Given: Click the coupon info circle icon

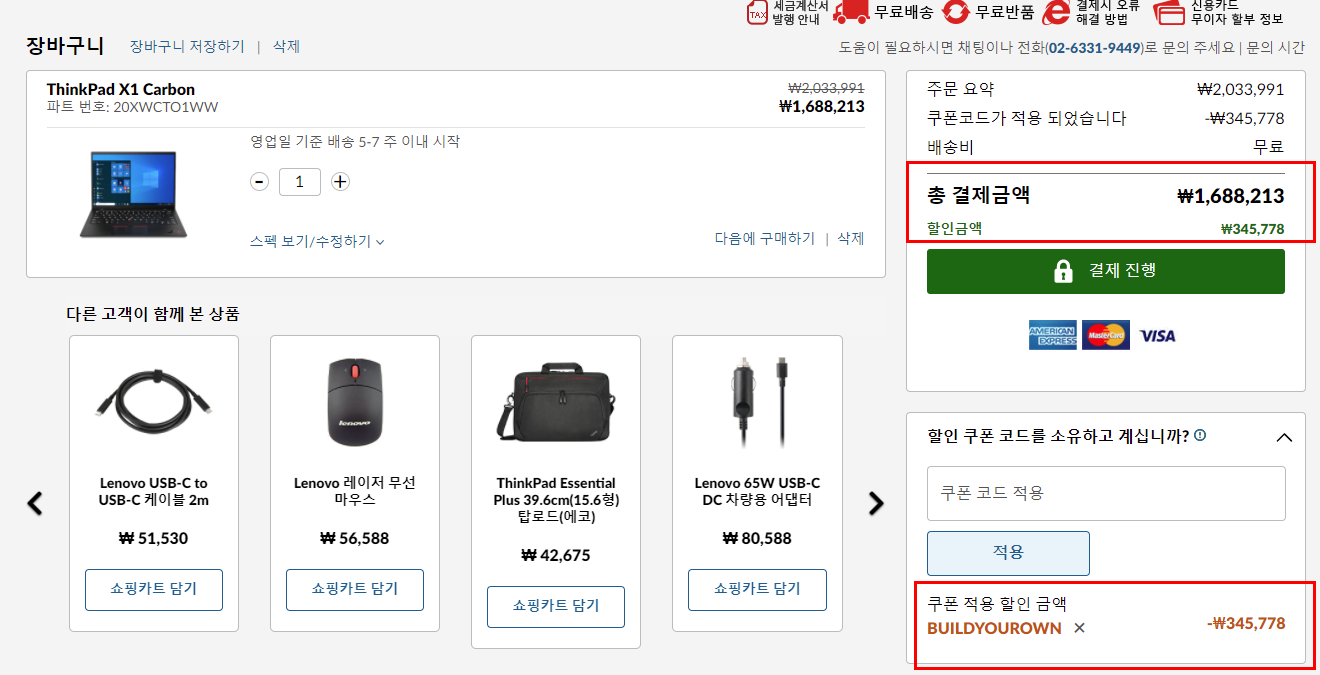Looking at the screenshot, I should click(1200, 435).
